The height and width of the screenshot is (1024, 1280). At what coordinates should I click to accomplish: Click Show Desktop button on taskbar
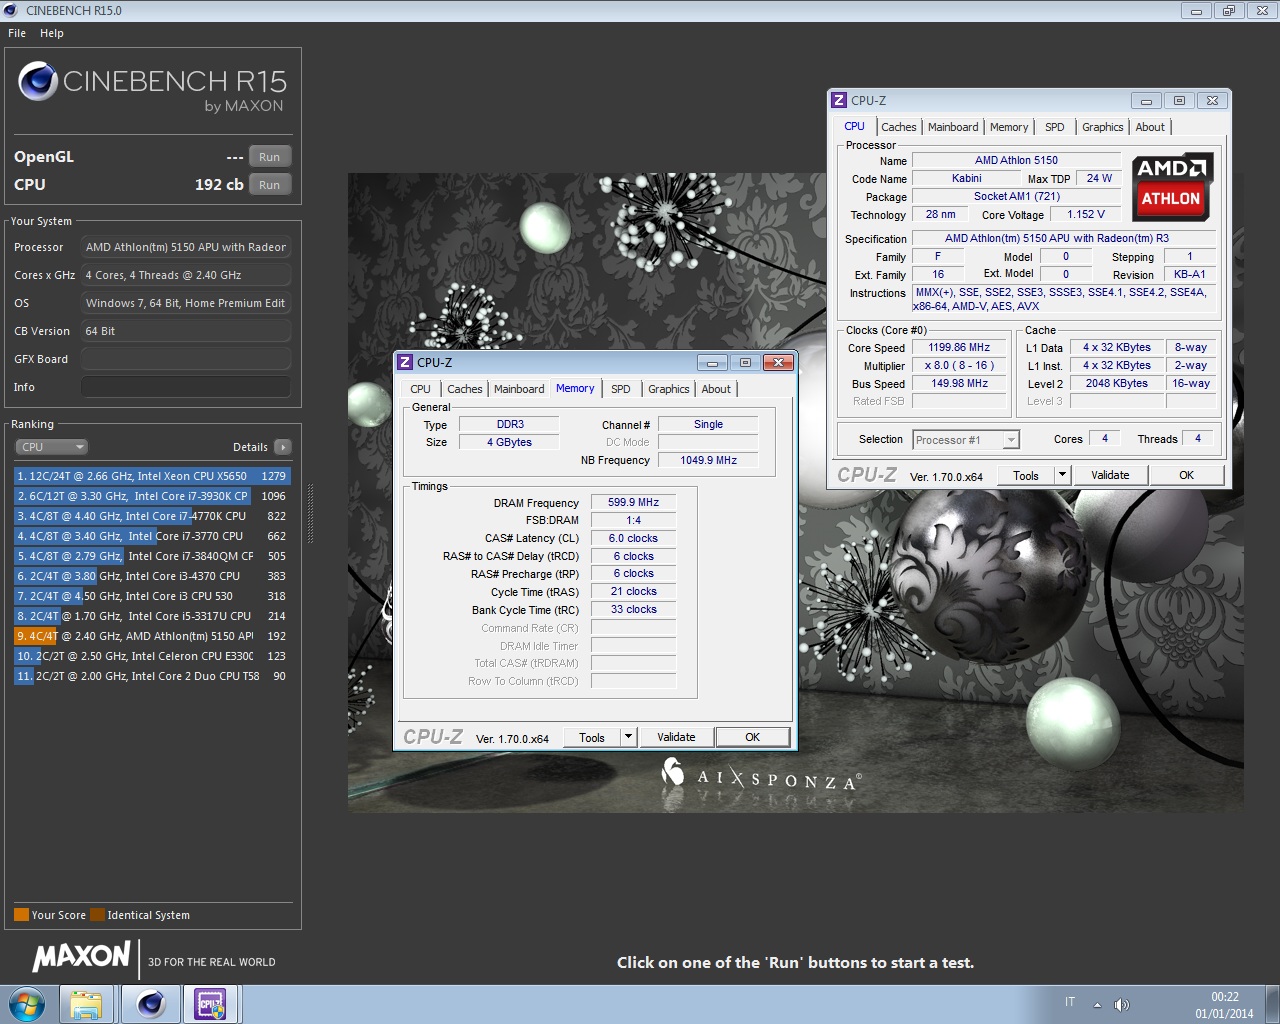1272,1004
